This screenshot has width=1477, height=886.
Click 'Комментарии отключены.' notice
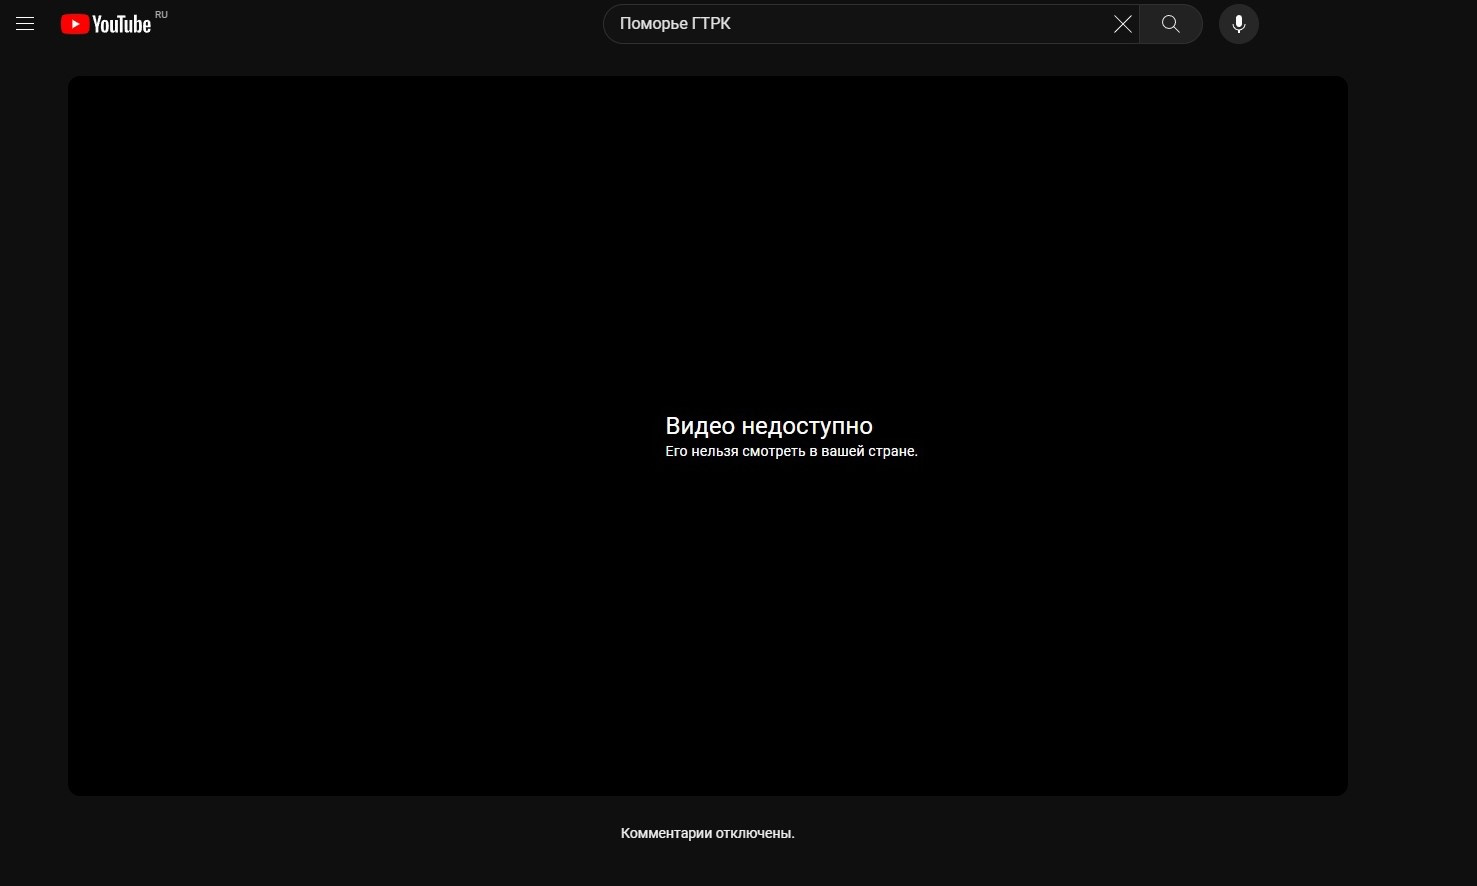(708, 833)
